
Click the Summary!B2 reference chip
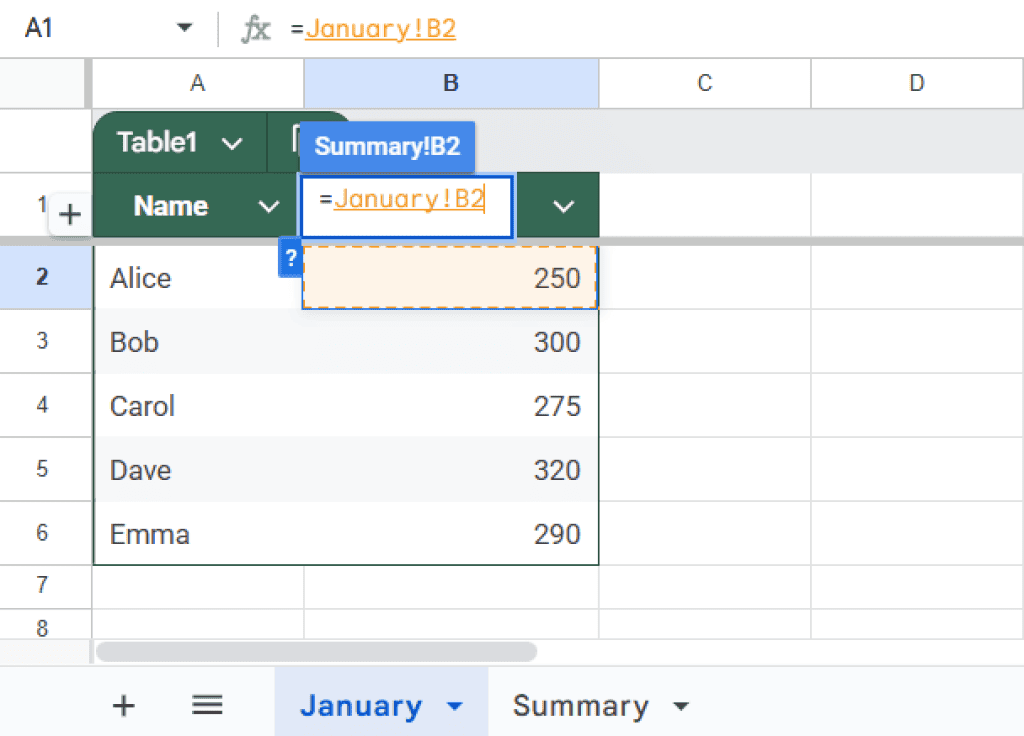[387, 146]
